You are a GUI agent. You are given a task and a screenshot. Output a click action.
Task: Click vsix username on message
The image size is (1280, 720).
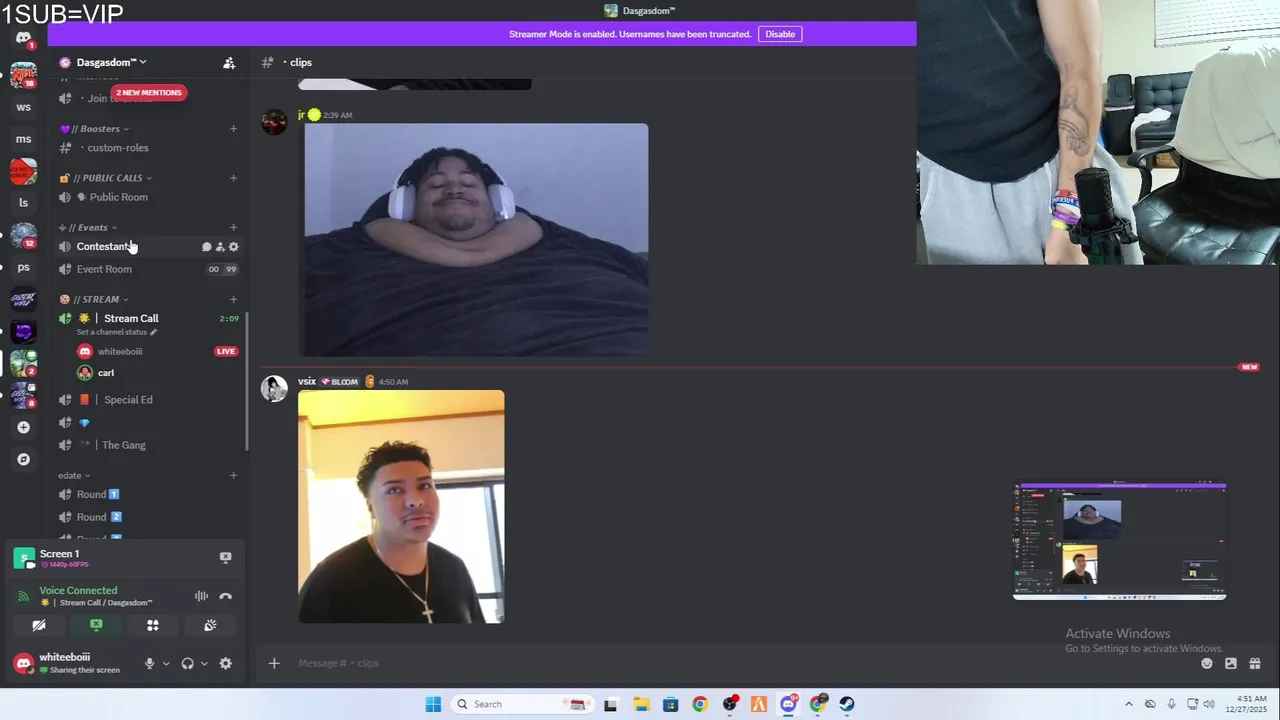point(307,381)
